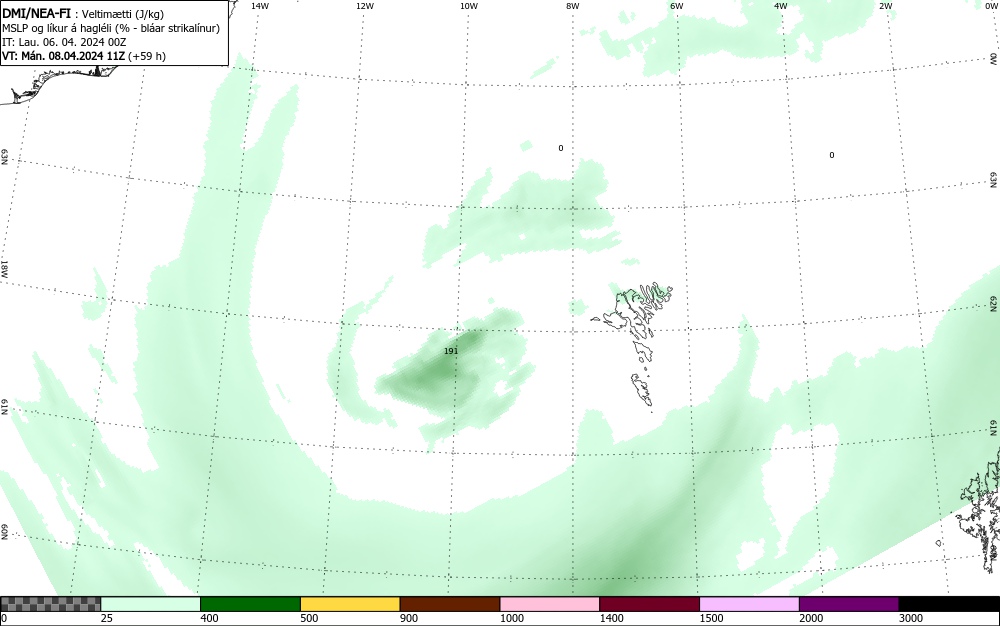Click the lavender 1500-2000 legend swatch
1000x626 pixels.
pyautogui.click(x=749, y=604)
